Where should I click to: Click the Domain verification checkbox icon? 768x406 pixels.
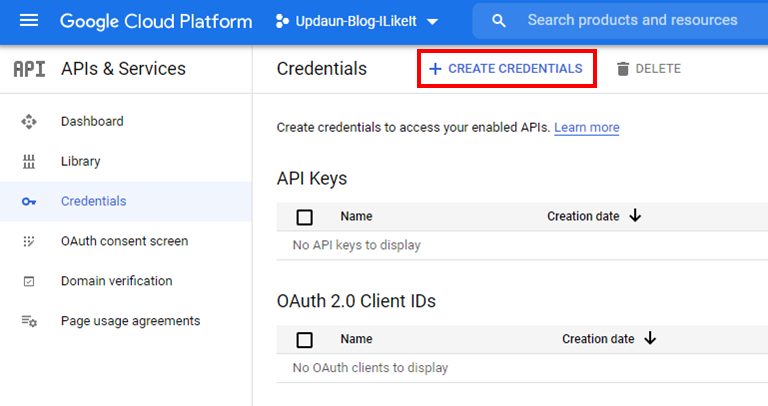pos(29,281)
